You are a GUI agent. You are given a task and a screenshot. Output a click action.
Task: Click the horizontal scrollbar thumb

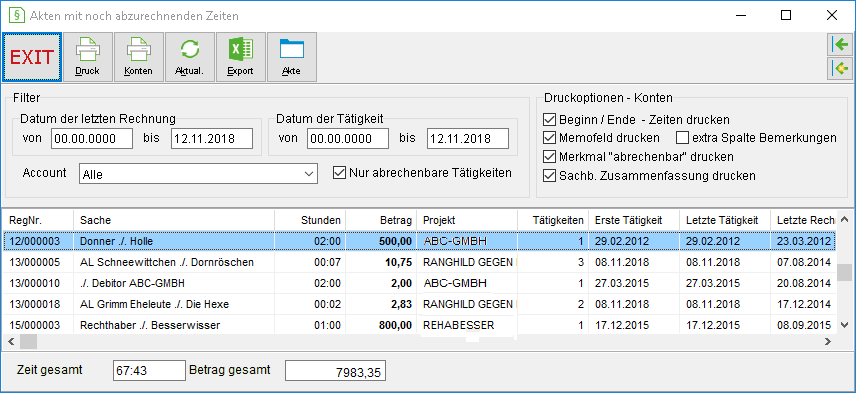(28, 342)
